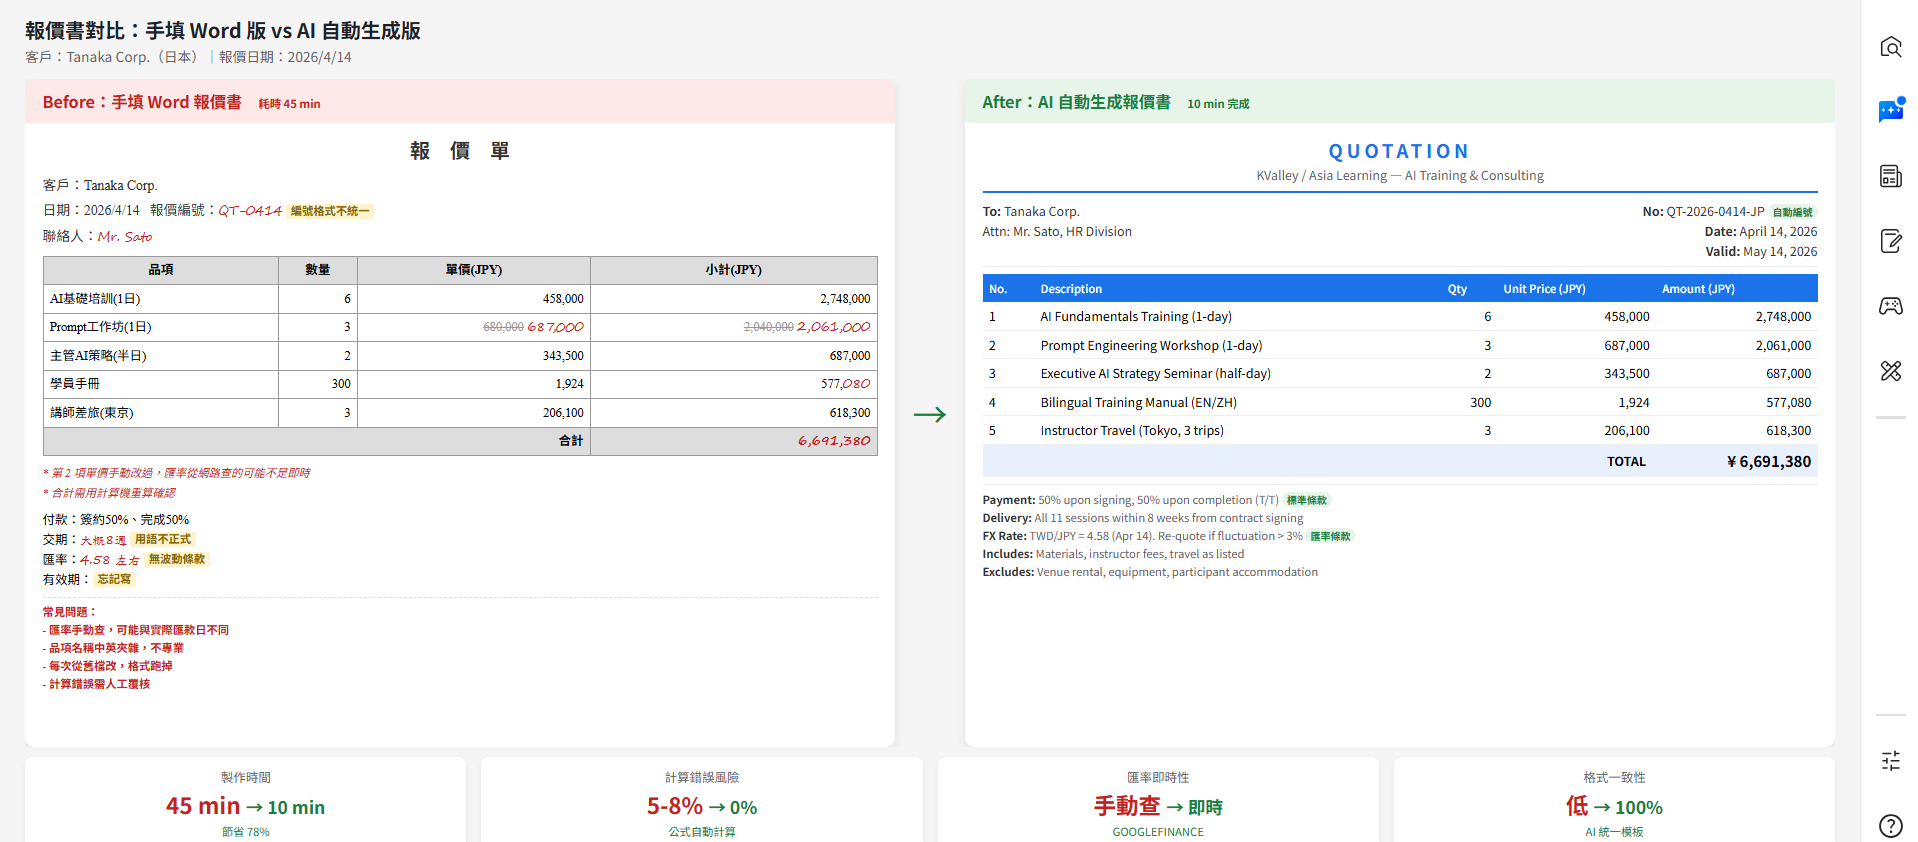The width and height of the screenshot is (1918, 842).
Task: Click the 格式一致性 低 → 100% card
Action: tap(1614, 800)
